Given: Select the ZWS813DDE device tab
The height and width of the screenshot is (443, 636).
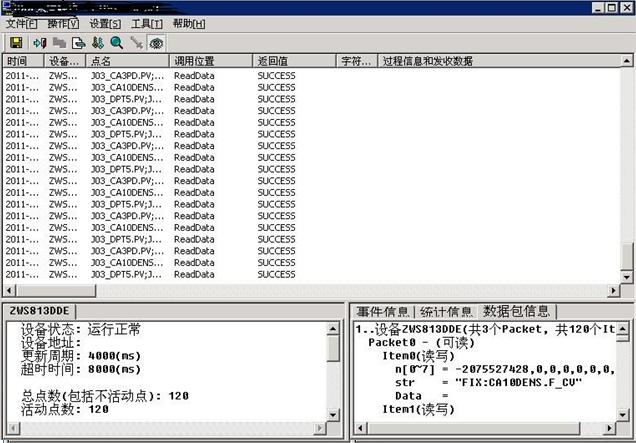Looking at the screenshot, I should pyautogui.click(x=37, y=311).
